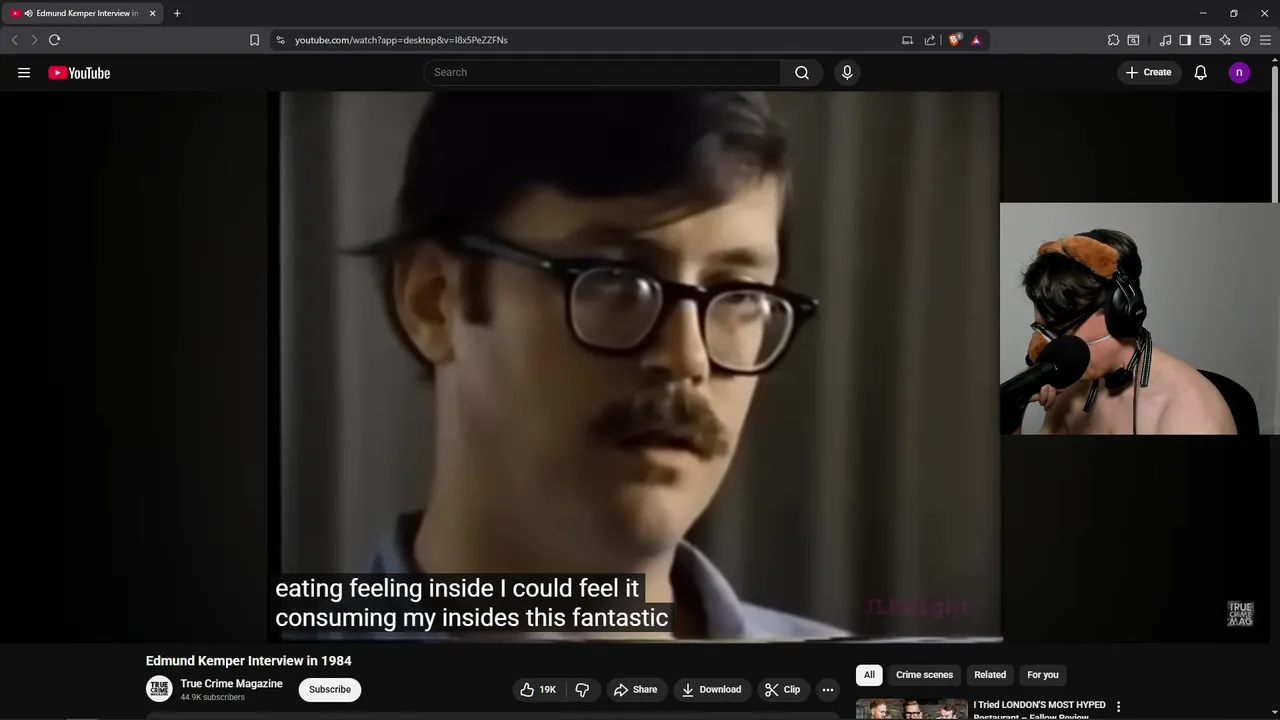
Task: Go to the YouTube home logo
Action: (x=79, y=72)
